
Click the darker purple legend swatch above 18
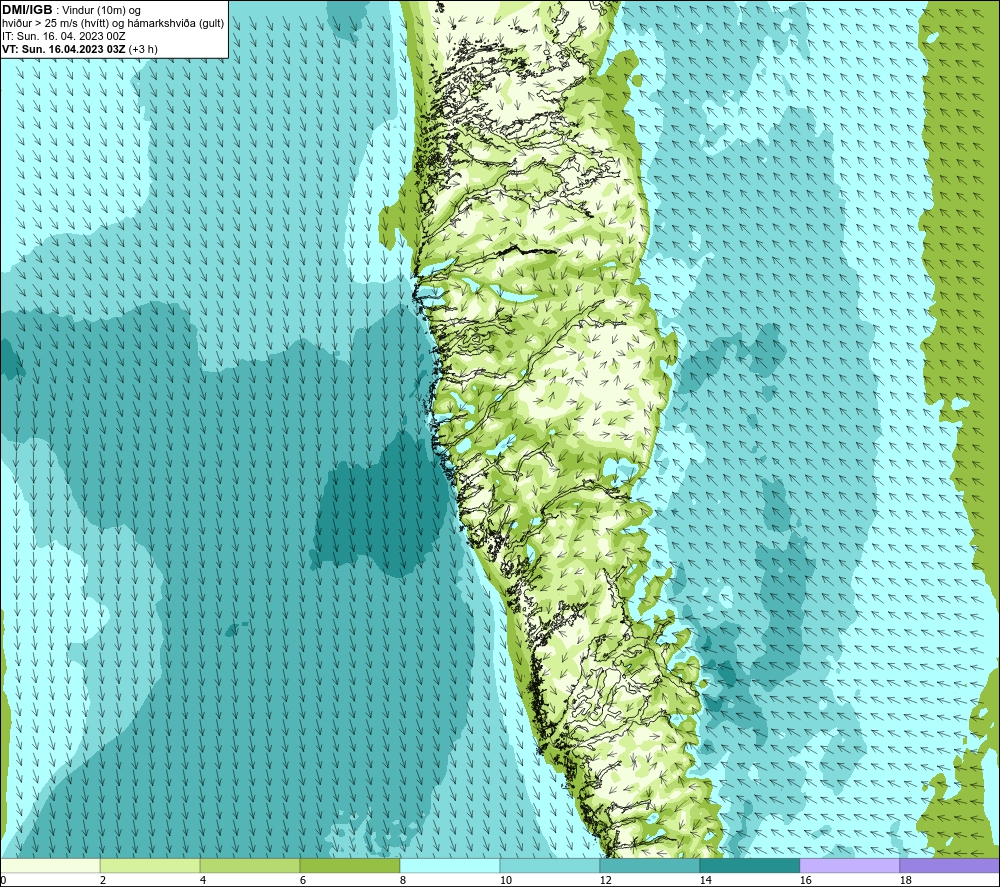[949, 865]
